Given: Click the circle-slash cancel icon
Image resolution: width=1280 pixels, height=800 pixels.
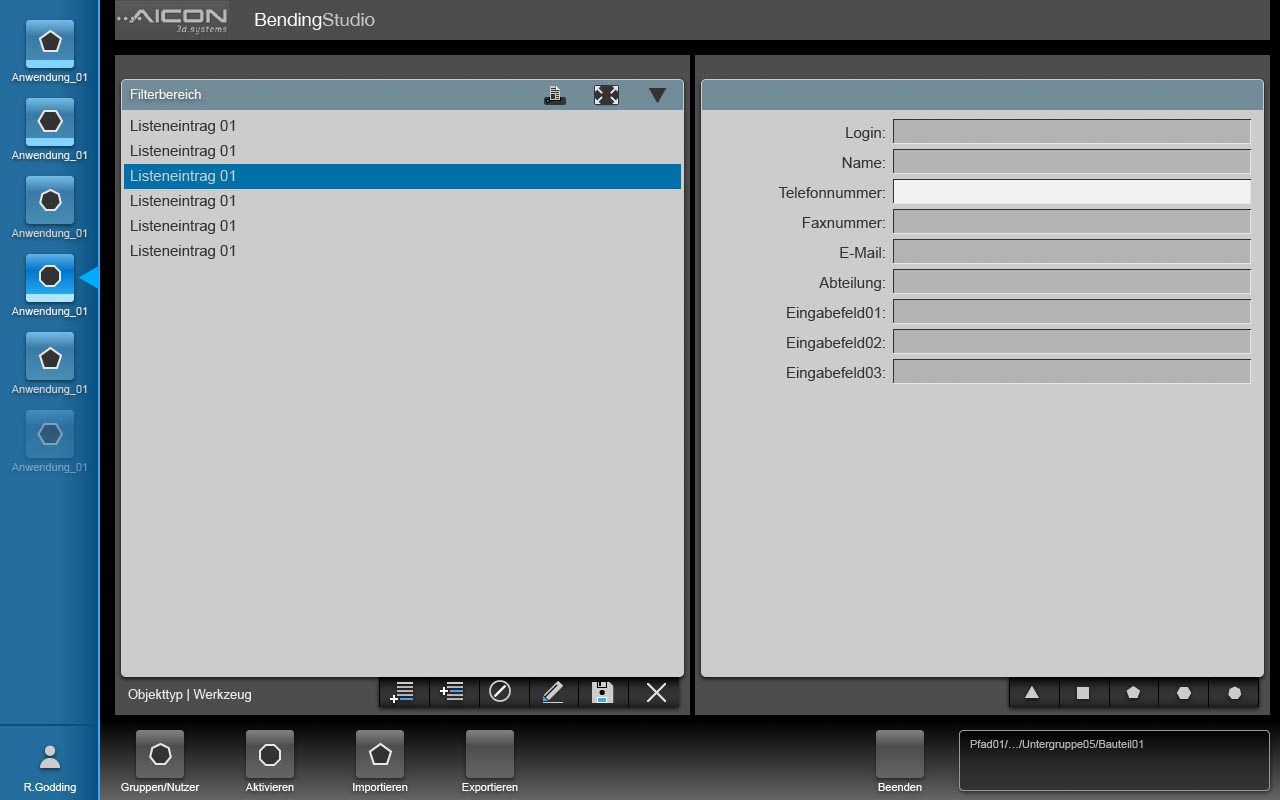Looking at the screenshot, I should click(501, 692).
